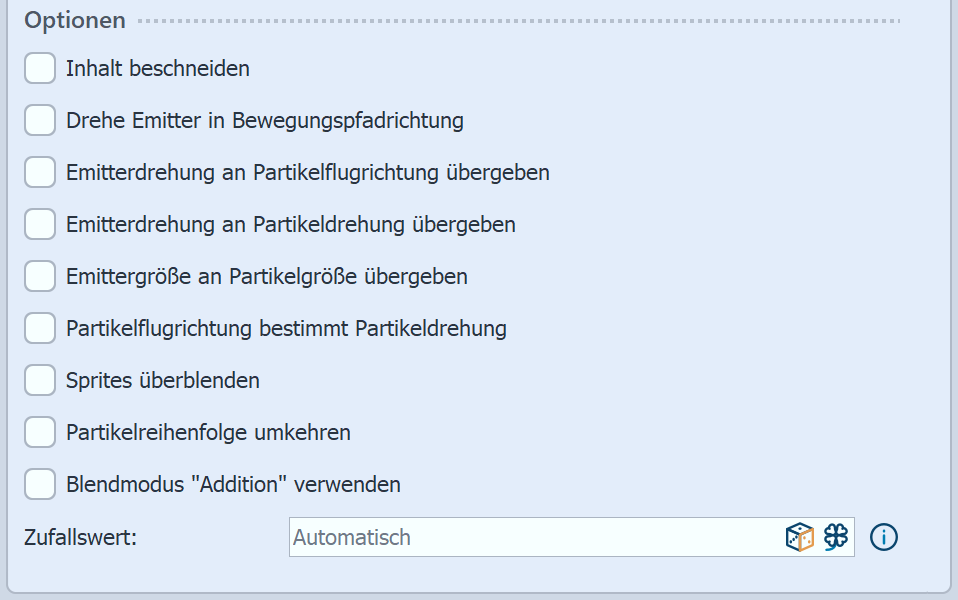Click the "Sprites überblenden" text label
Screen dimensions: 958x600
coord(162,380)
